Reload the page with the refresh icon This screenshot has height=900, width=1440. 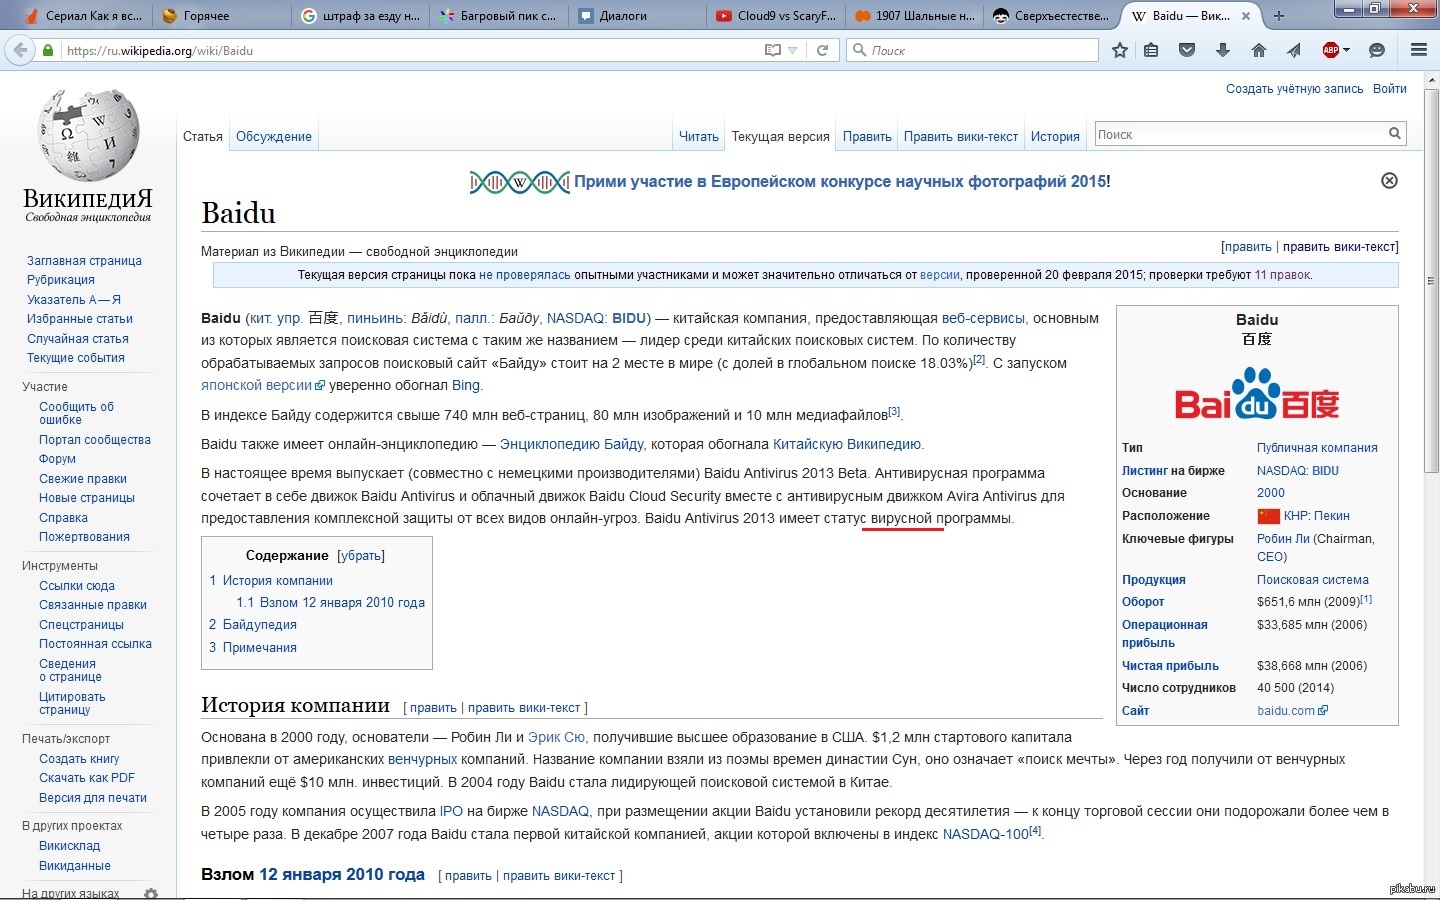coord(822,50)
